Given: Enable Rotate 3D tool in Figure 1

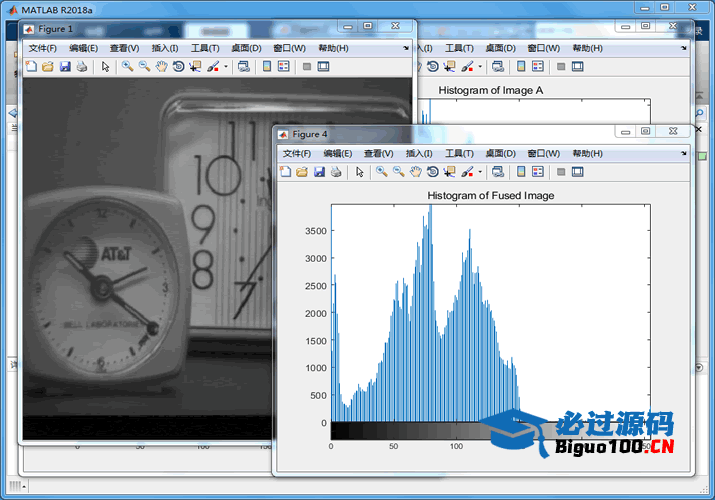Looking at the screenshot, I should click(x=178, y=67).
